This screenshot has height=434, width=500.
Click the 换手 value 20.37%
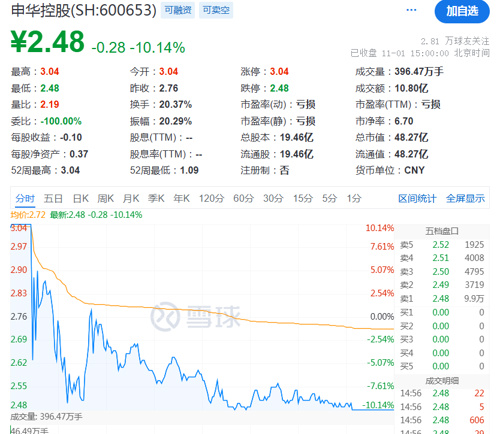click(175, 105)
